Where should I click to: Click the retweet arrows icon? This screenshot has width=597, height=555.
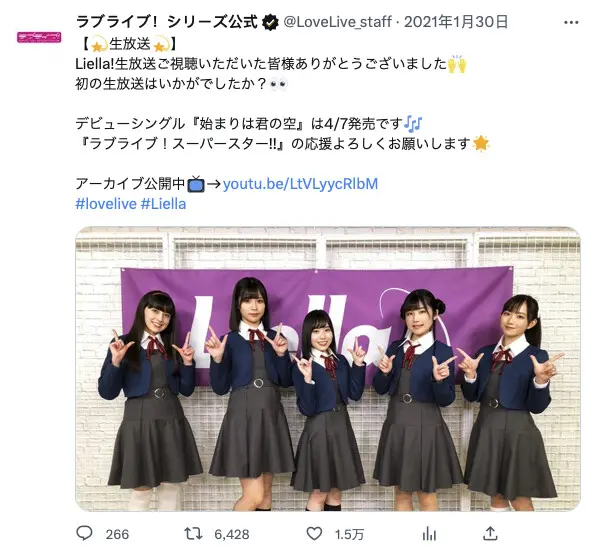(193, 534)
